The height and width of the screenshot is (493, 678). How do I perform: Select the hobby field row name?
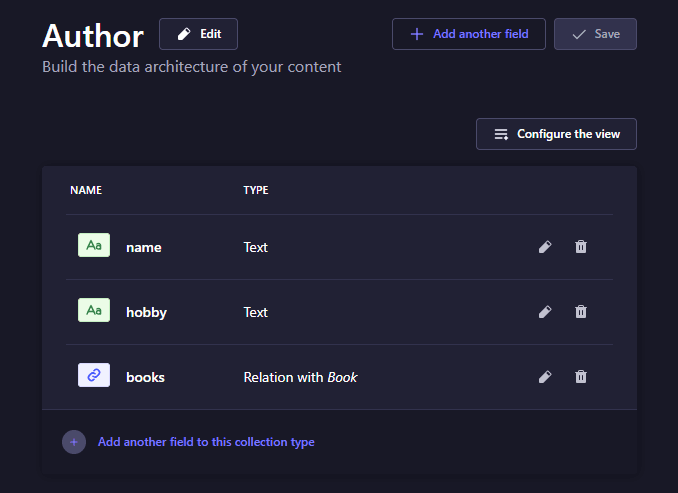click(x=146, y=313)
